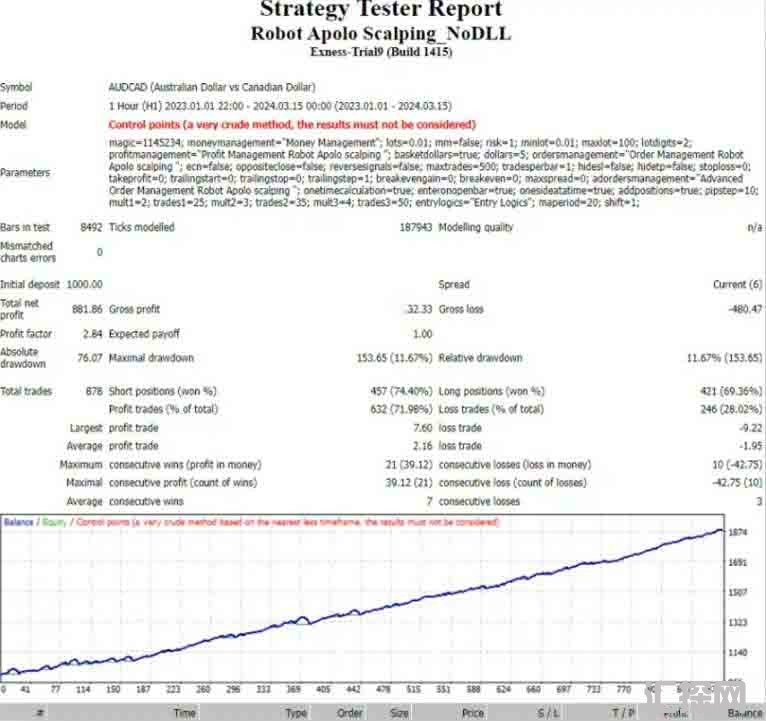This screenshot has width=766, height=721.
Task: Click the red Control points model warning
Action: (291, 125)
